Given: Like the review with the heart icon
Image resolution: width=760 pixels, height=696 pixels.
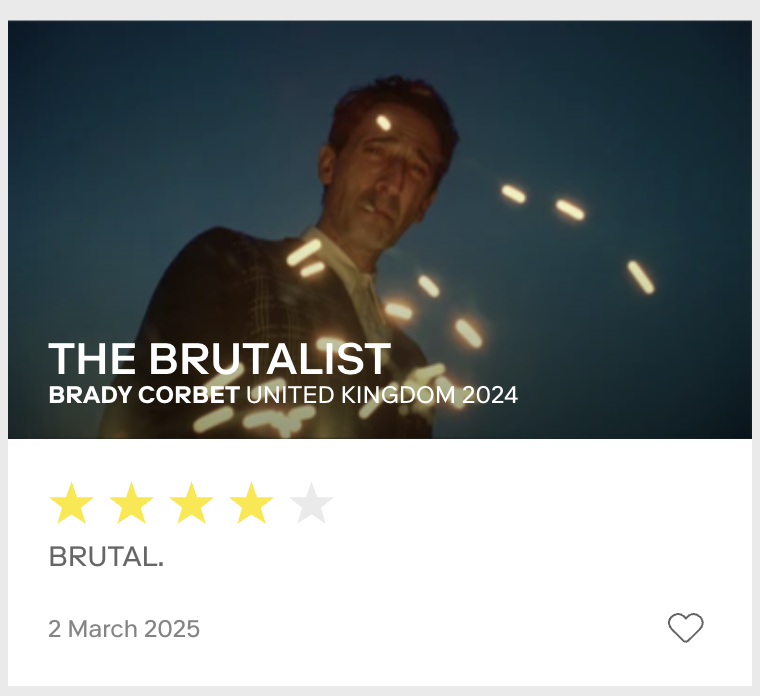Looking at the screenshot, I should pyautogui.click(x=685, y=628).
